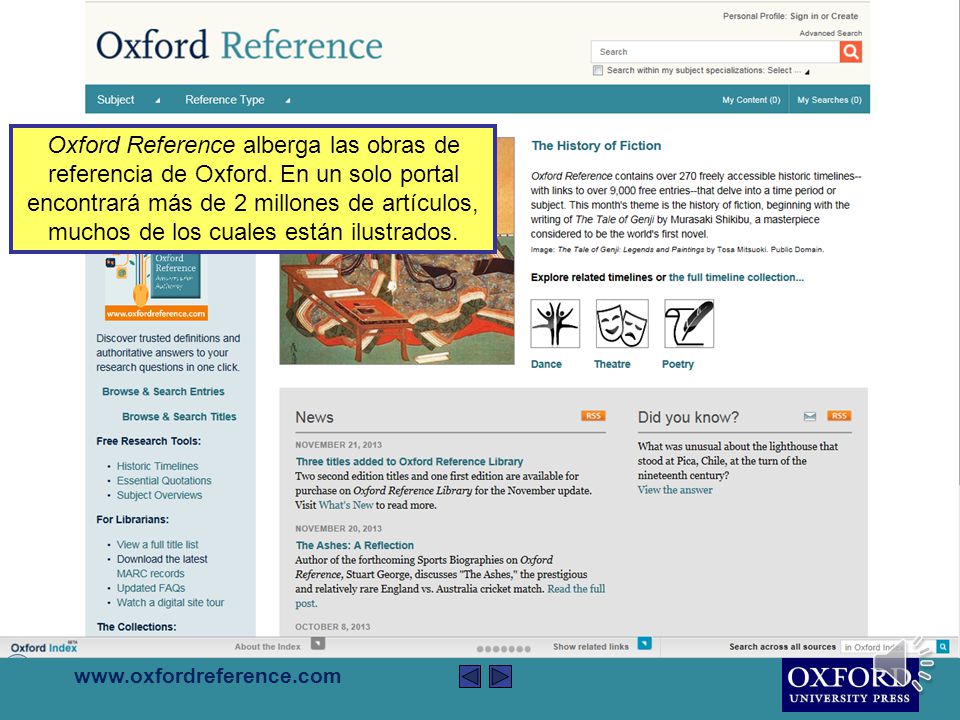Viewport: 960px width, 720px height.
Task: Open Subject Overviews link
Action: point(159,495)
